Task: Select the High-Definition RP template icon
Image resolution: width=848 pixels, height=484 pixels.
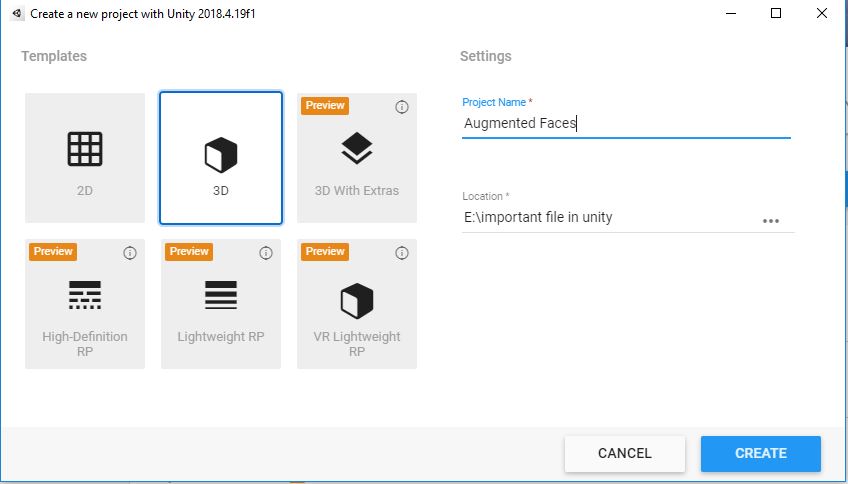Action: tap(85, 295)
